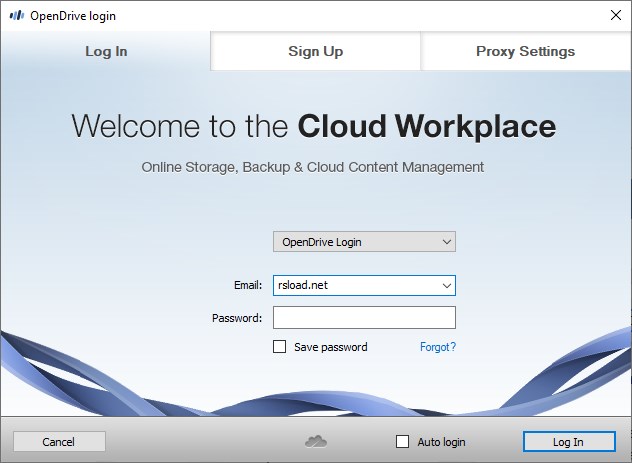The width and height of the screenshot is (632, 463).
Task: Open the OpenDrive Login type dropdown
Action: coord(364,242)
